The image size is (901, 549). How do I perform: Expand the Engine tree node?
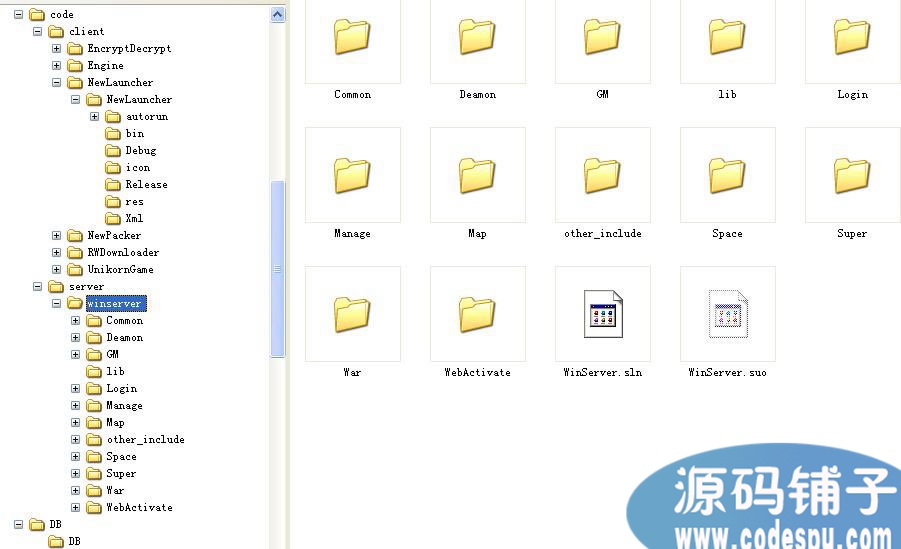click(56, 66)
